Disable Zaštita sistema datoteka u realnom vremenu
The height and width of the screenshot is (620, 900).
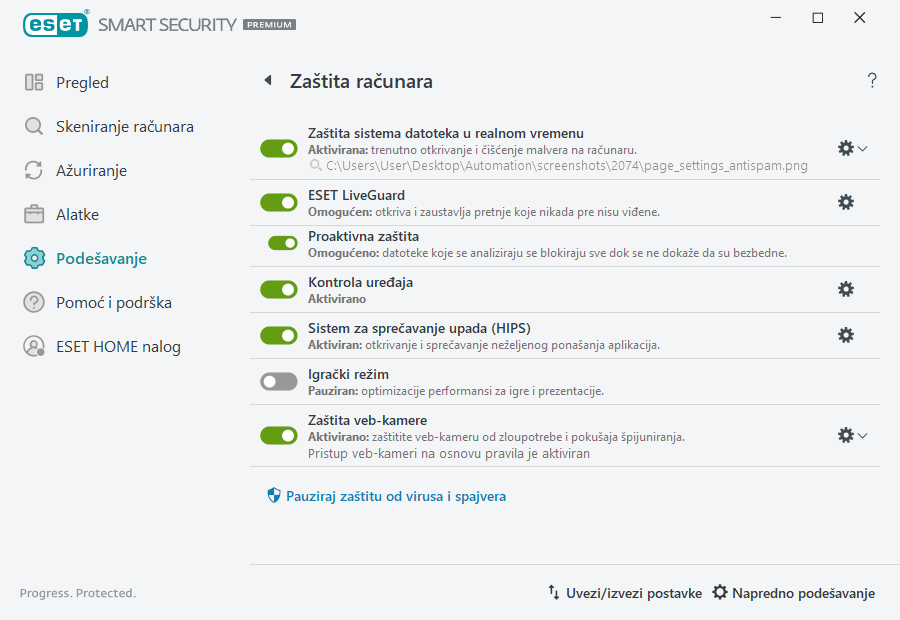pos(278,148)
